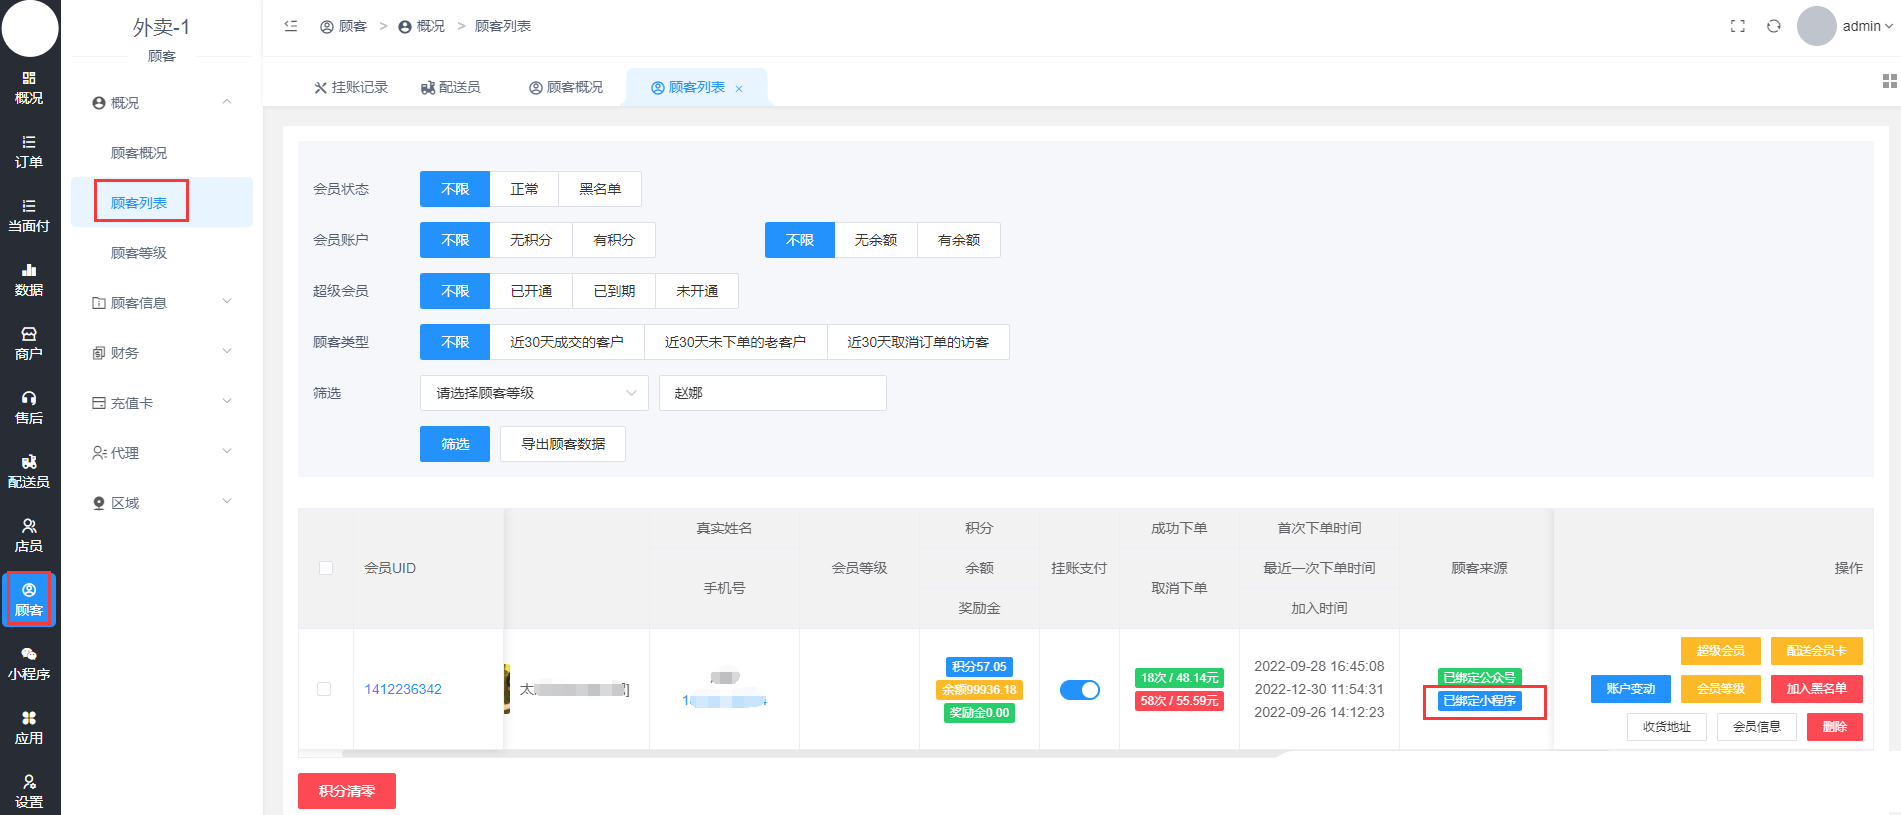Collapse the side menu with fold icon
1901x815 pixels.
(291, 26)
